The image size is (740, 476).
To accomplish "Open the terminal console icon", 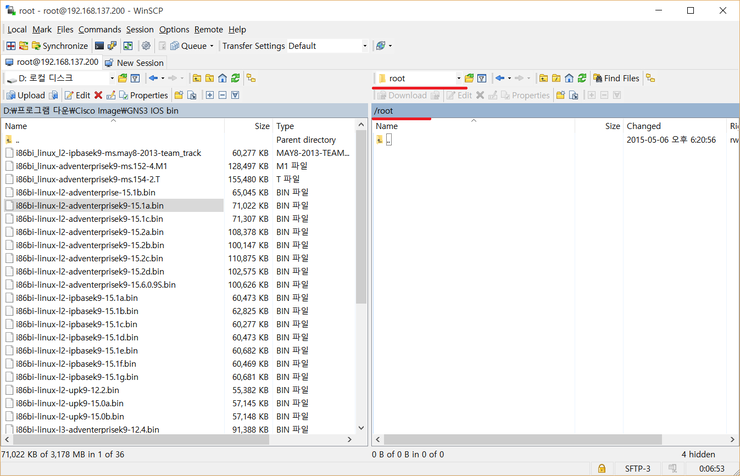I will coord(99,46).
